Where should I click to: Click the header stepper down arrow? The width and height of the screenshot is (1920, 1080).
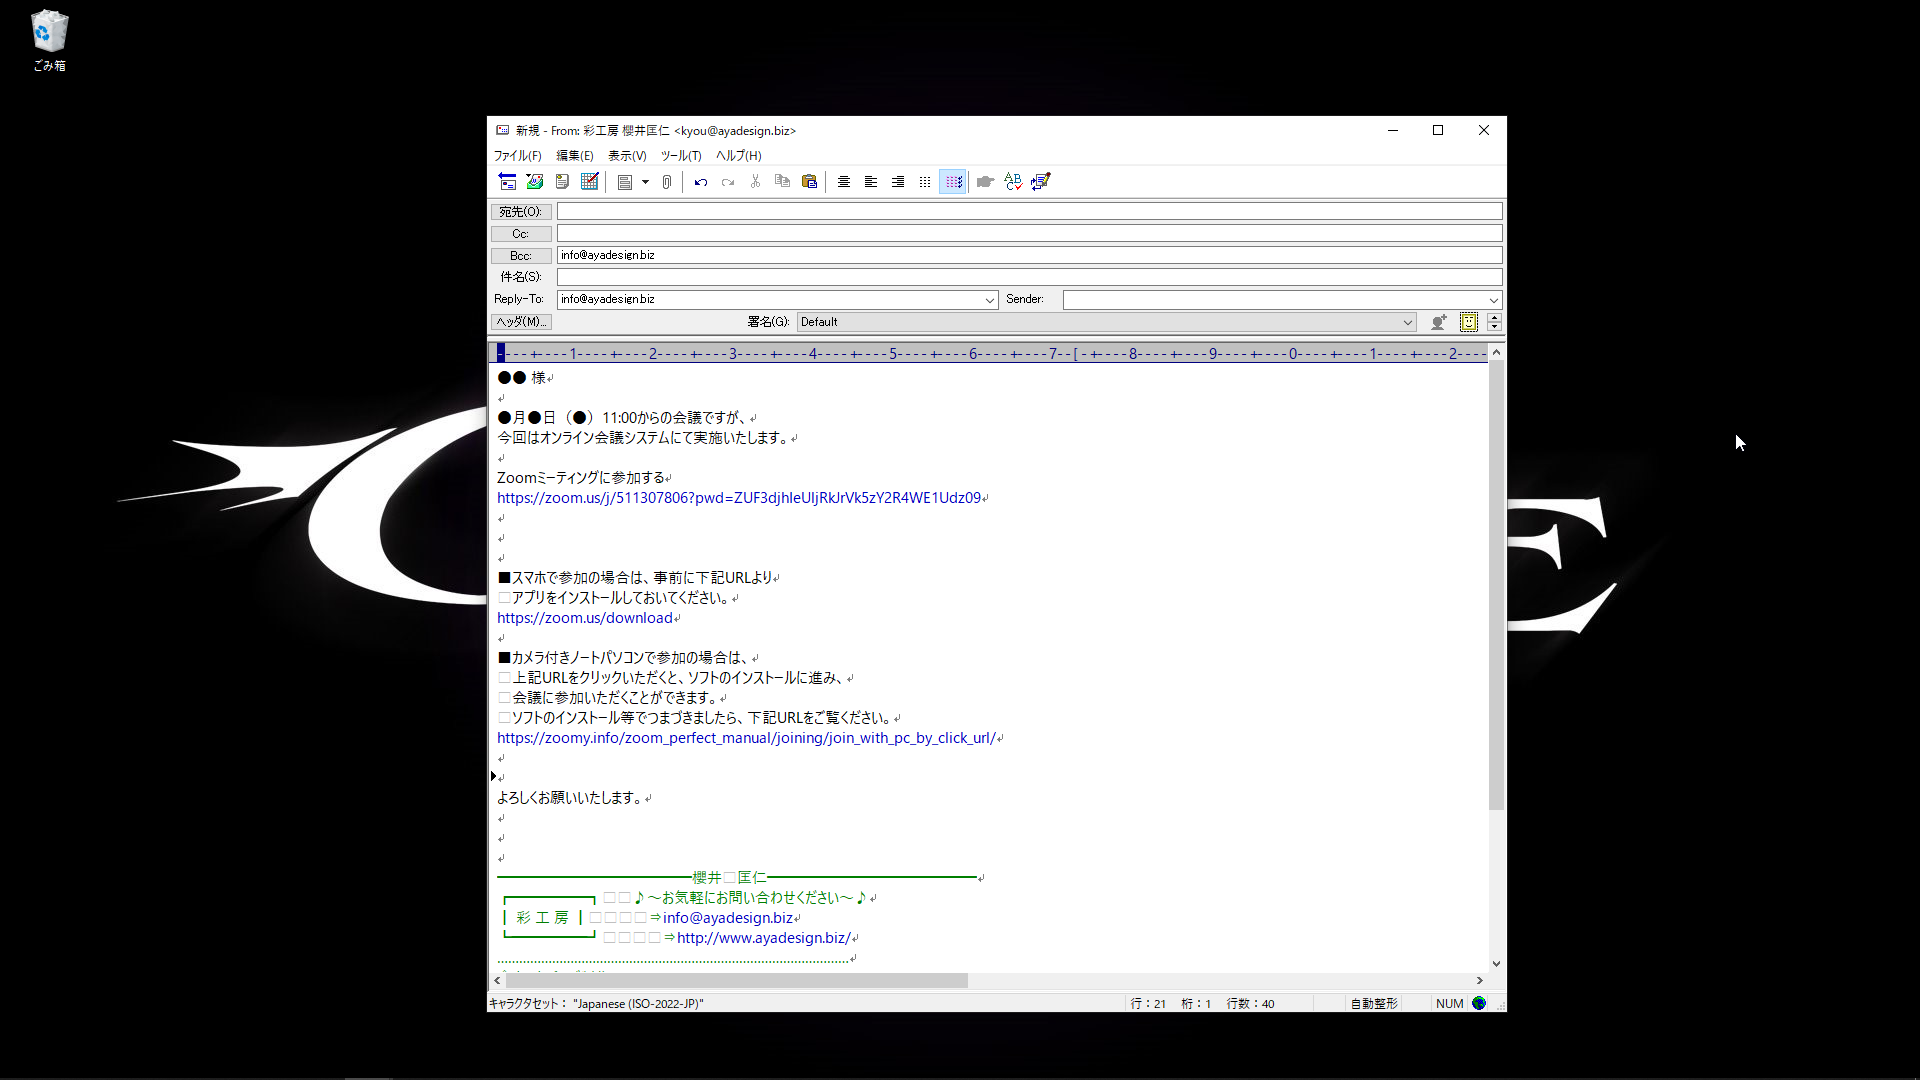tap(1494, 327)
